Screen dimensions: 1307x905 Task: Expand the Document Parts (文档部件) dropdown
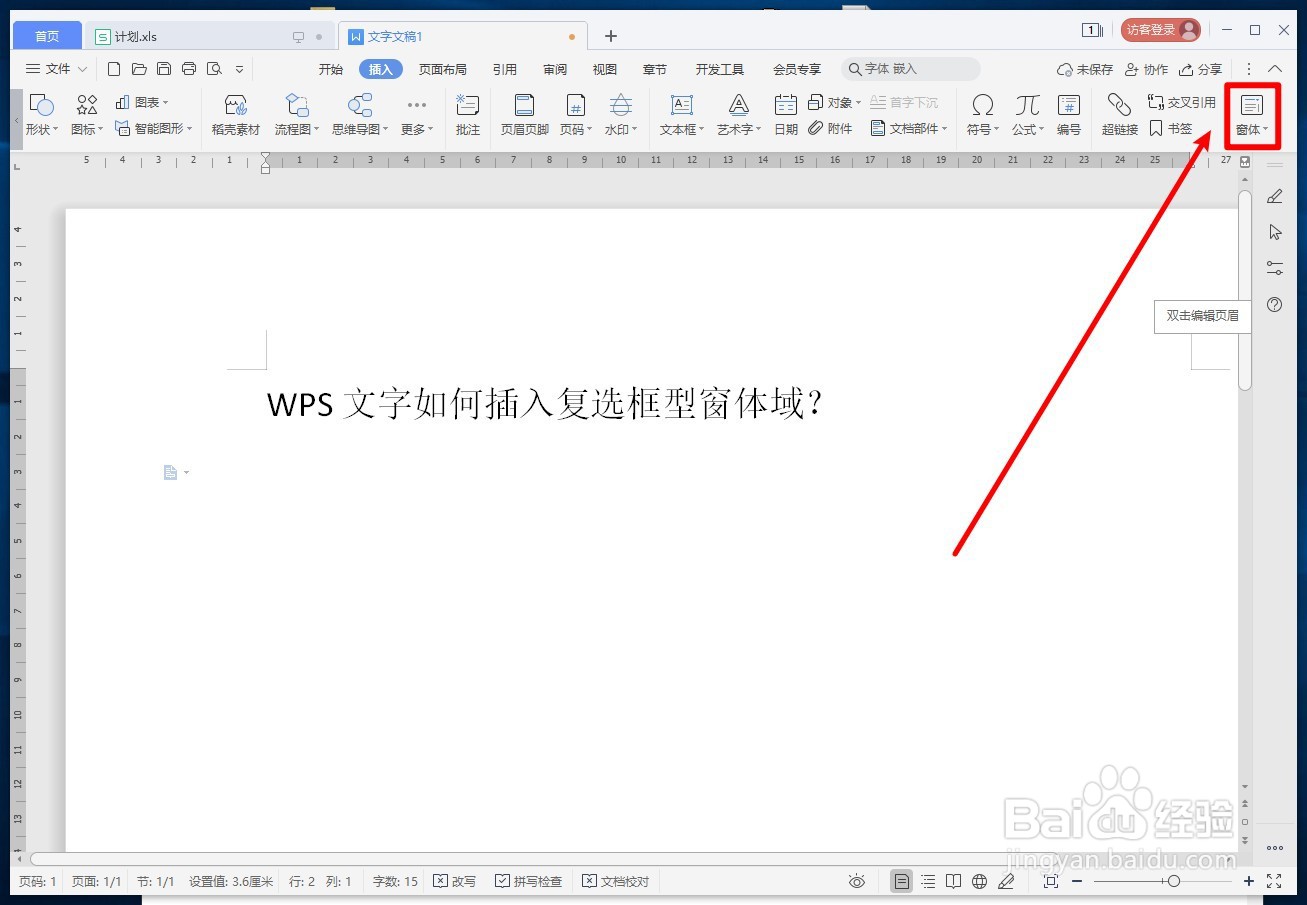[909, 128]
